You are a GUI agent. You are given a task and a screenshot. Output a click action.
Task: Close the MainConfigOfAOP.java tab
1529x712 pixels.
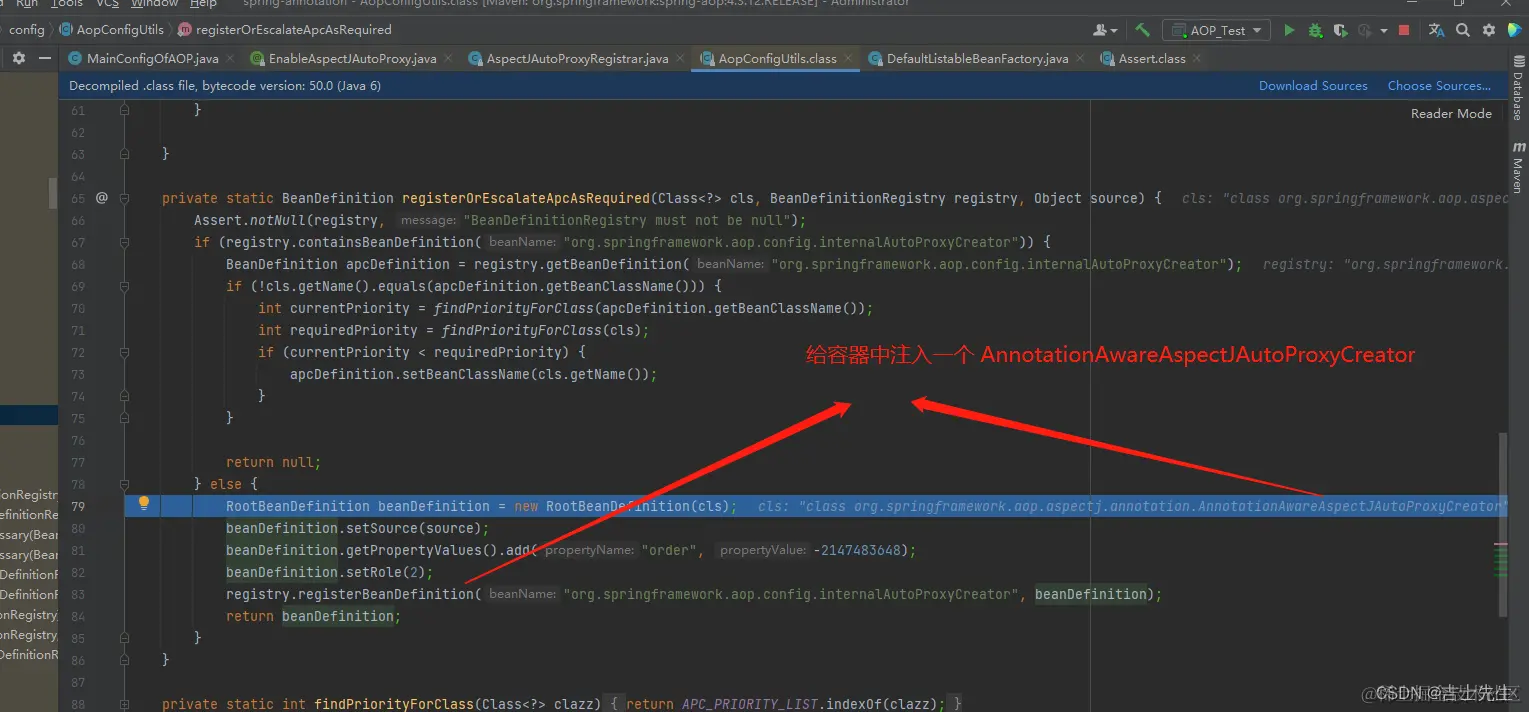pos(232,59)
